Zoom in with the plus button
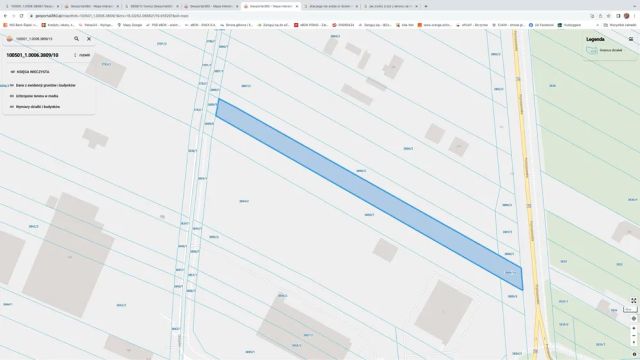 [634, 328]
